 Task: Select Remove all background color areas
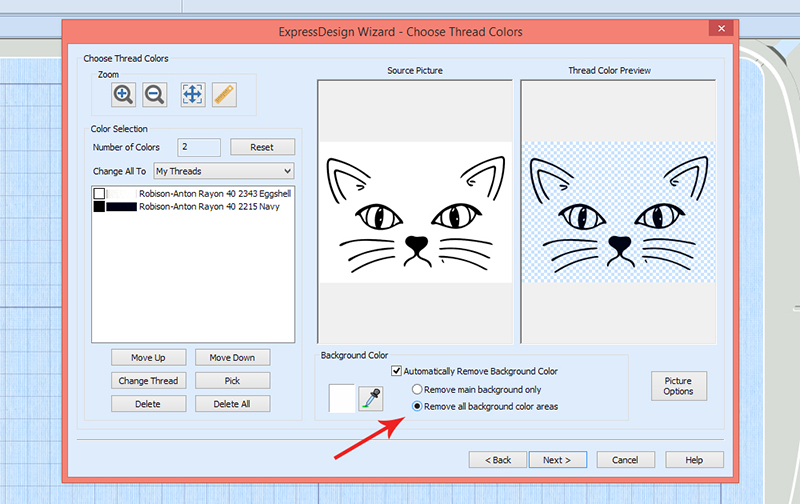[x=417, y=406]
